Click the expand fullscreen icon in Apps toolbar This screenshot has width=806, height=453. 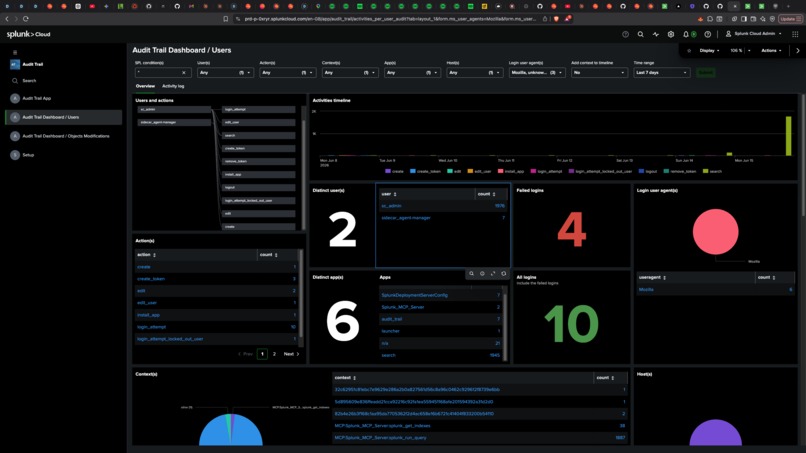coord(493,274)
